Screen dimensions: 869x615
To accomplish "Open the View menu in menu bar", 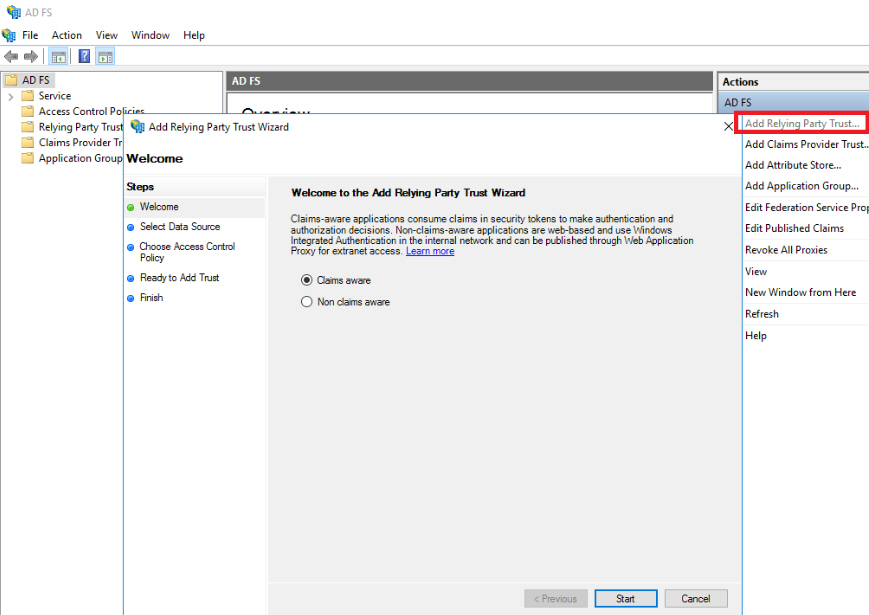I will (106, 35).
